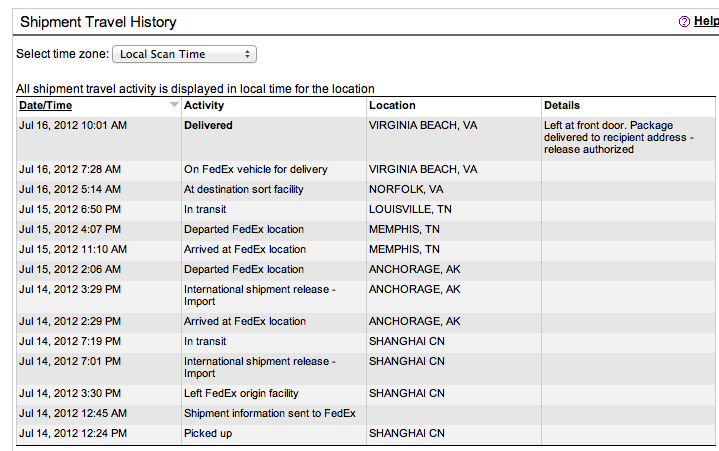Select the In transit LOUISVILLE, TN row

366,209
